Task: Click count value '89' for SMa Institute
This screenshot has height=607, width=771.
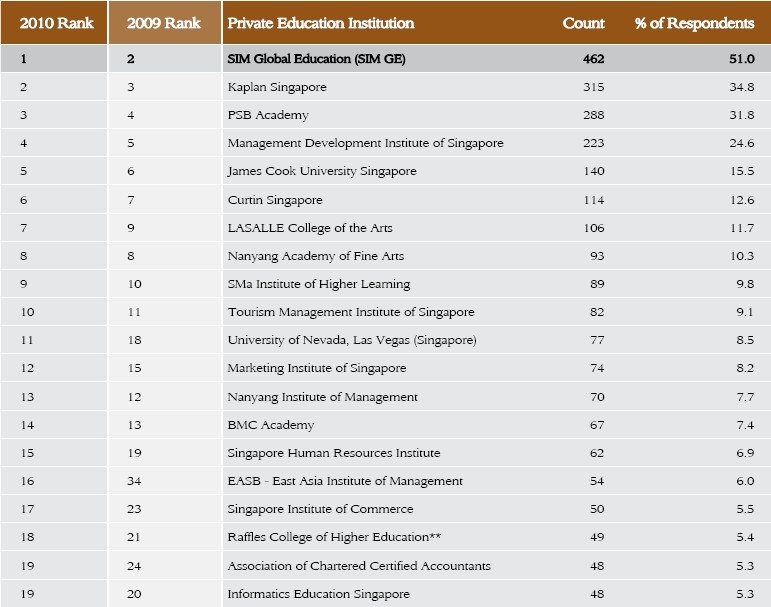Action: [x=597, y=284]
